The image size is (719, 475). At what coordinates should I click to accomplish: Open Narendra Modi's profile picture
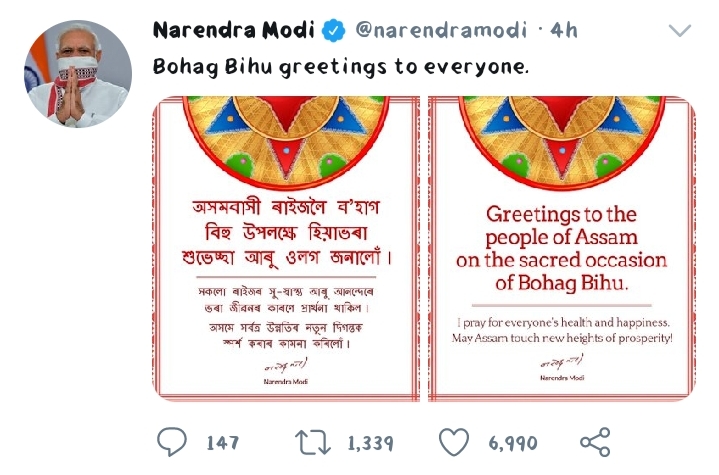(x=78, y=74)
